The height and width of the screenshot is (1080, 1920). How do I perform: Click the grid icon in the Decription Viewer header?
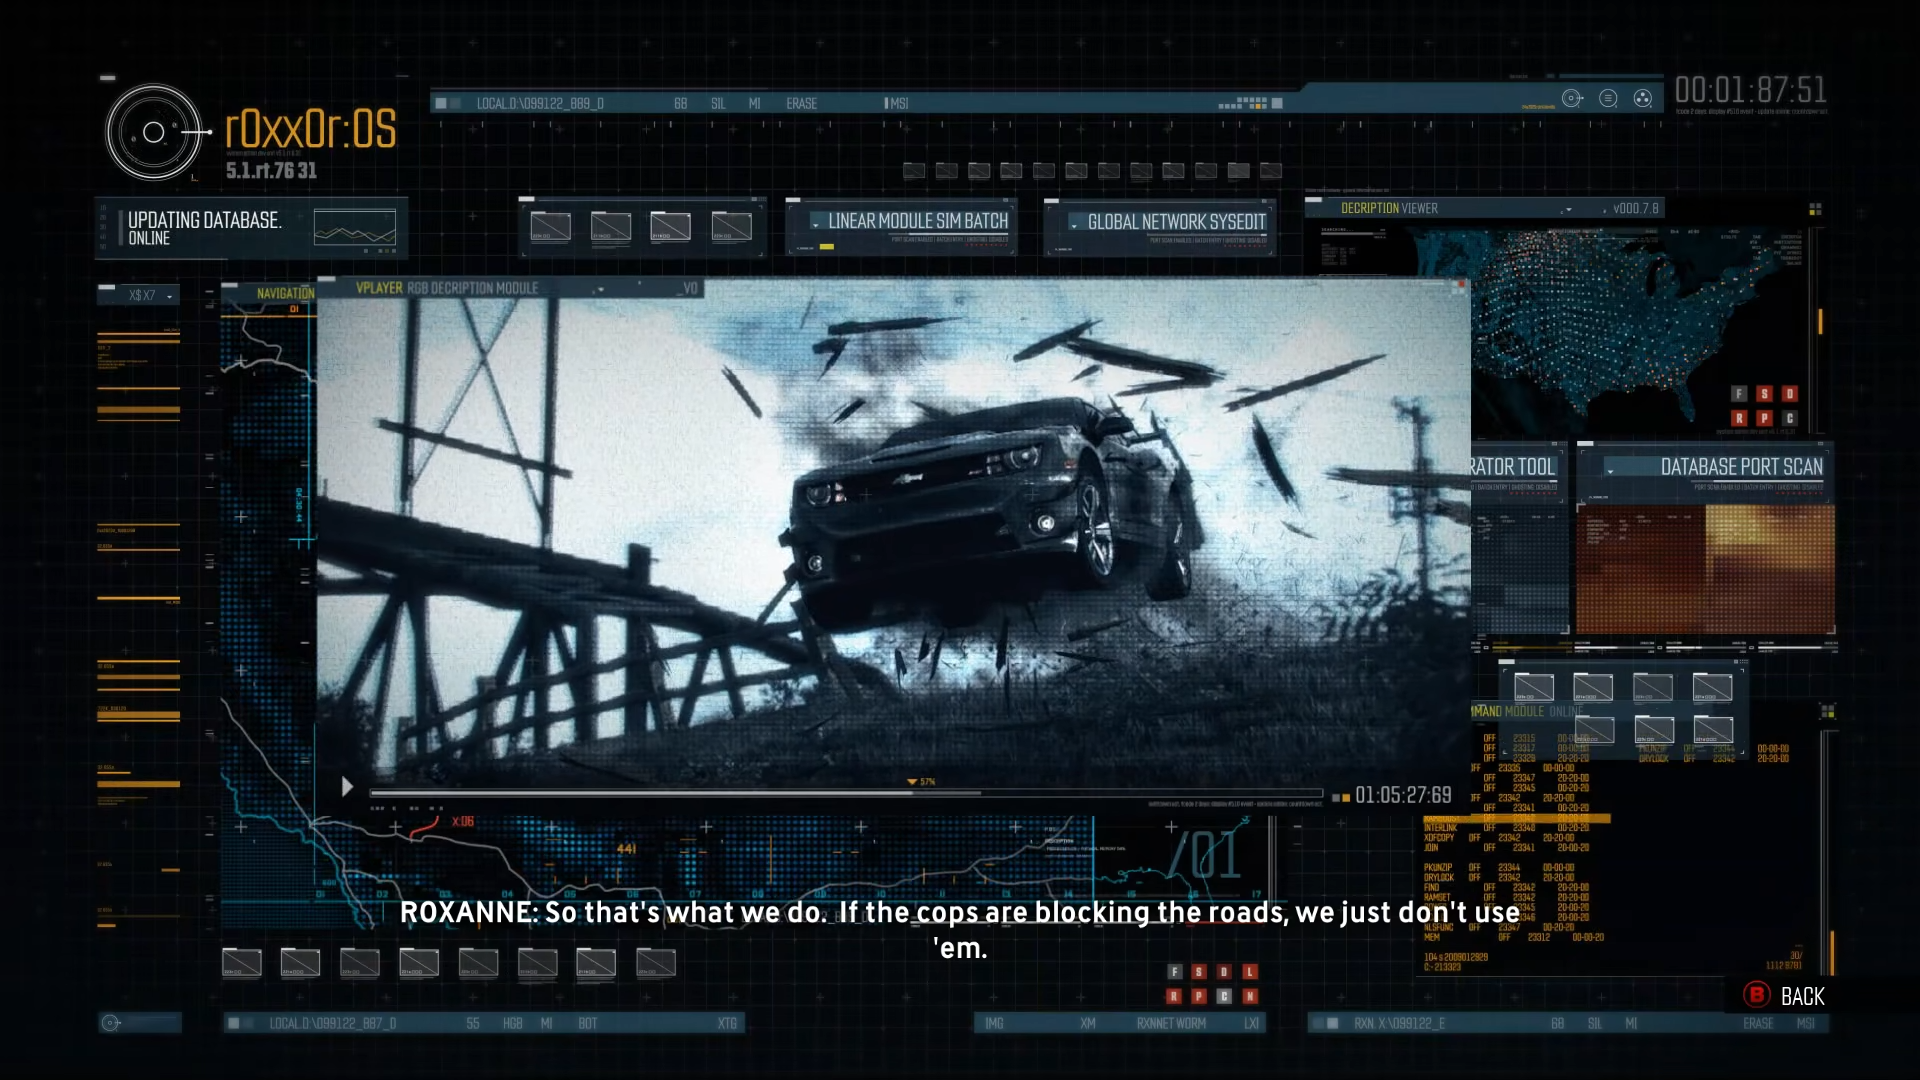click(x=1815, y=209)
